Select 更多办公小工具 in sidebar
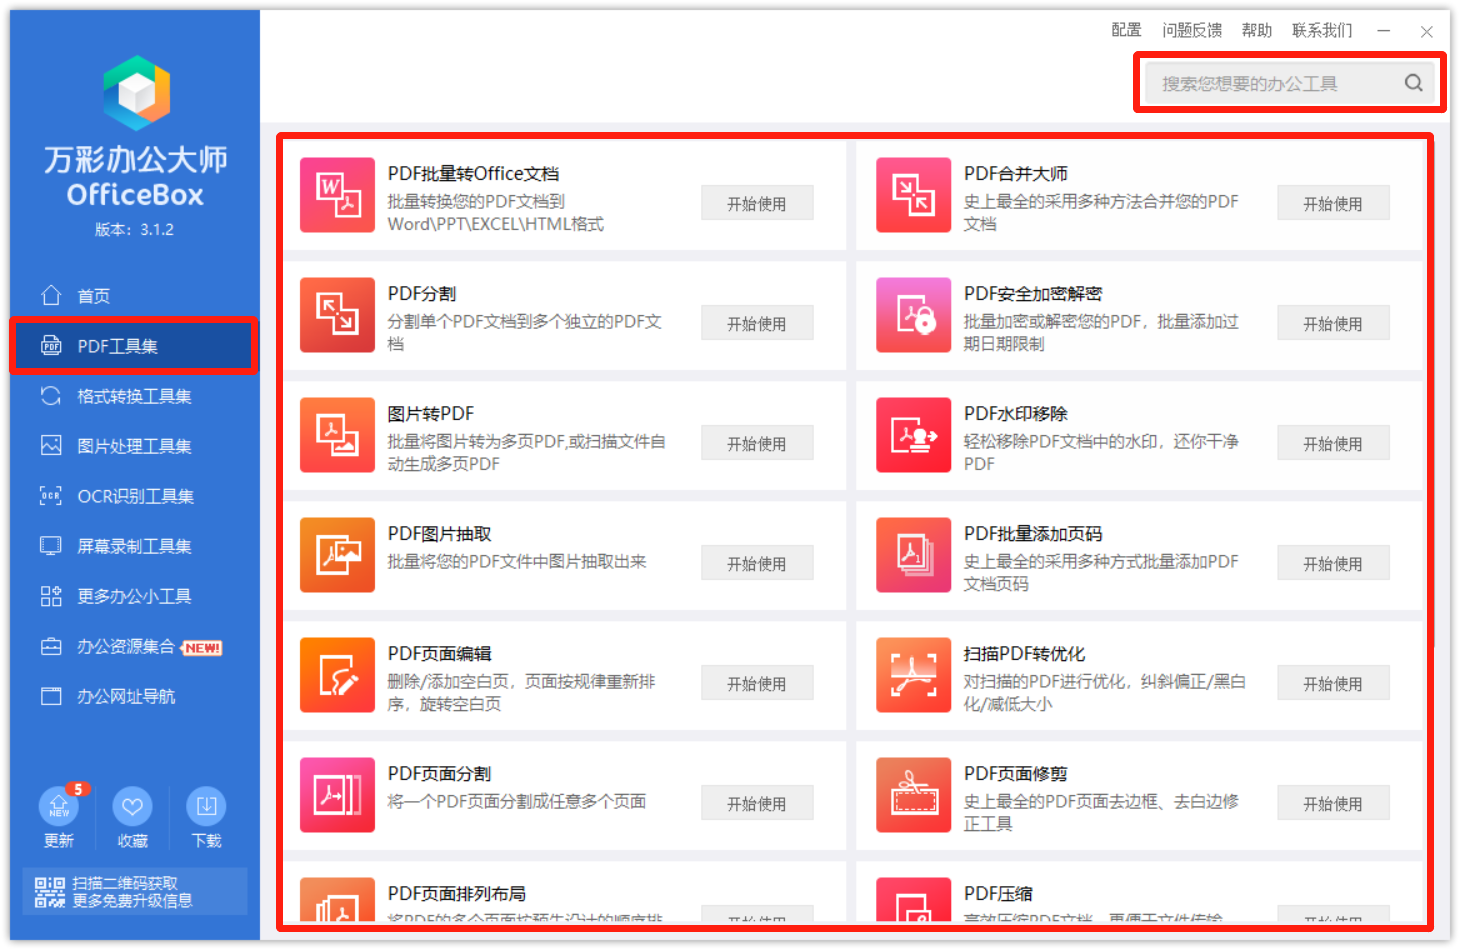 (134, 596)
